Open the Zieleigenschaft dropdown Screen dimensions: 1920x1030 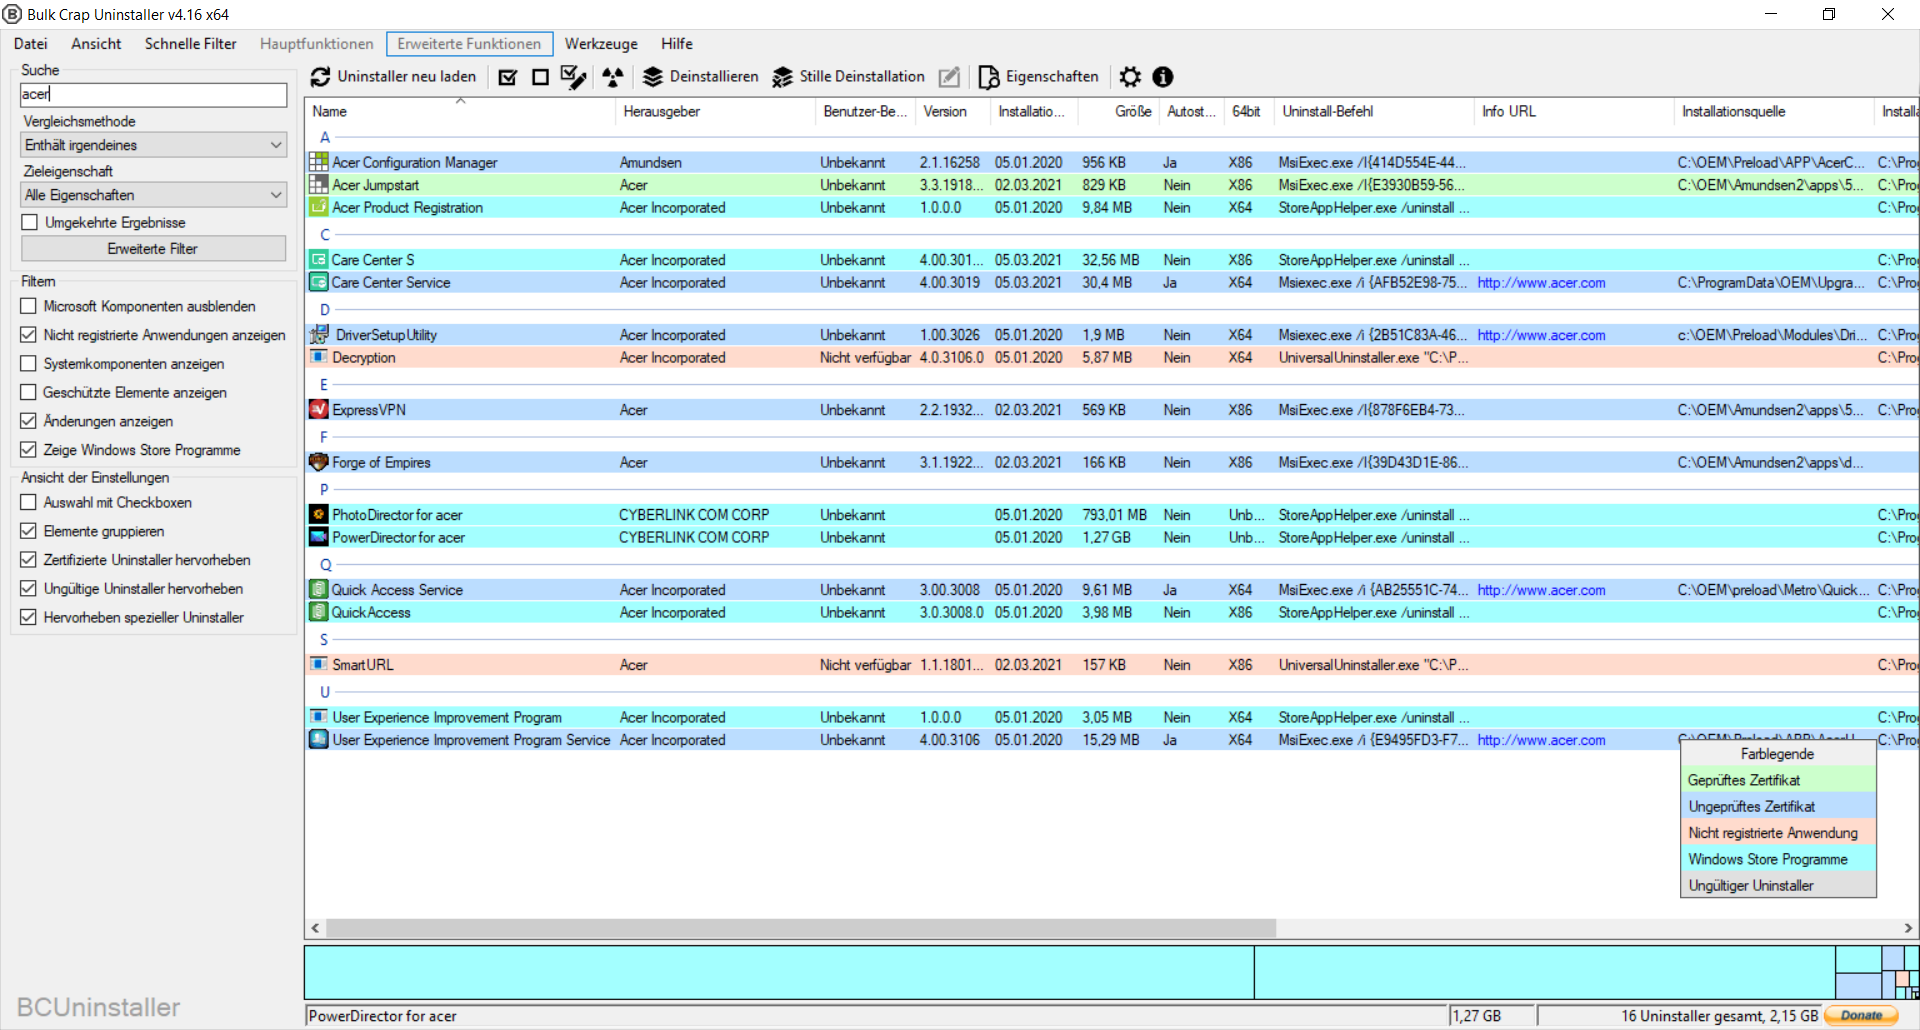[x=154, y=195]
